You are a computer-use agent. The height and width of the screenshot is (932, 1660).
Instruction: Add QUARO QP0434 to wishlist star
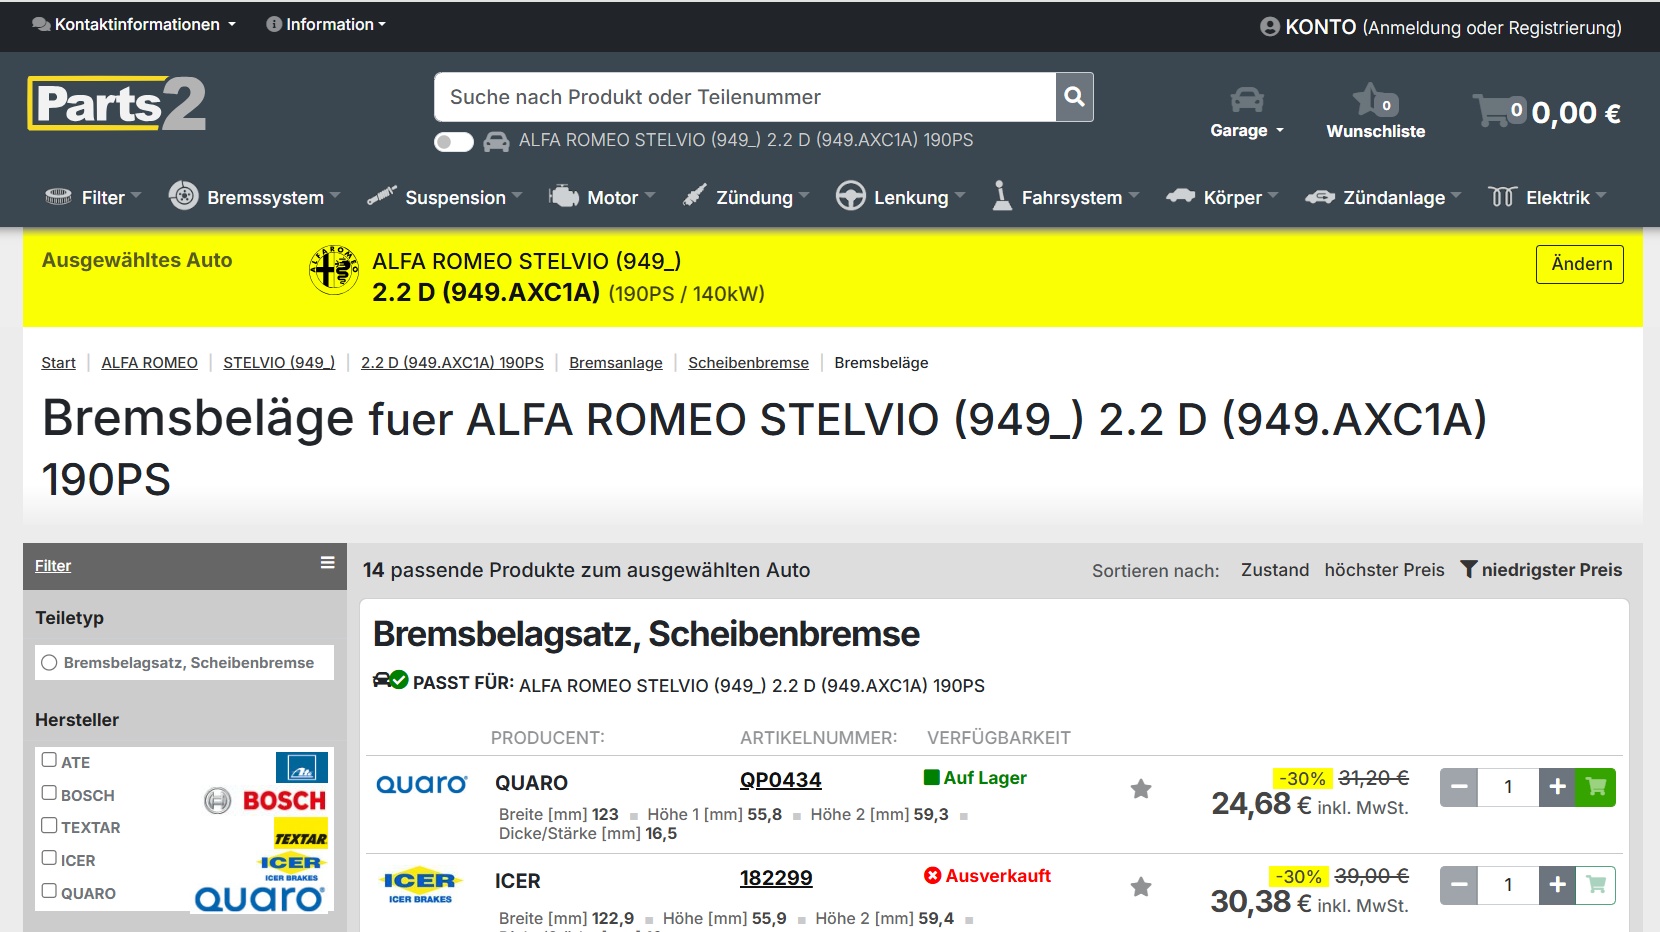coord(1141,789)
